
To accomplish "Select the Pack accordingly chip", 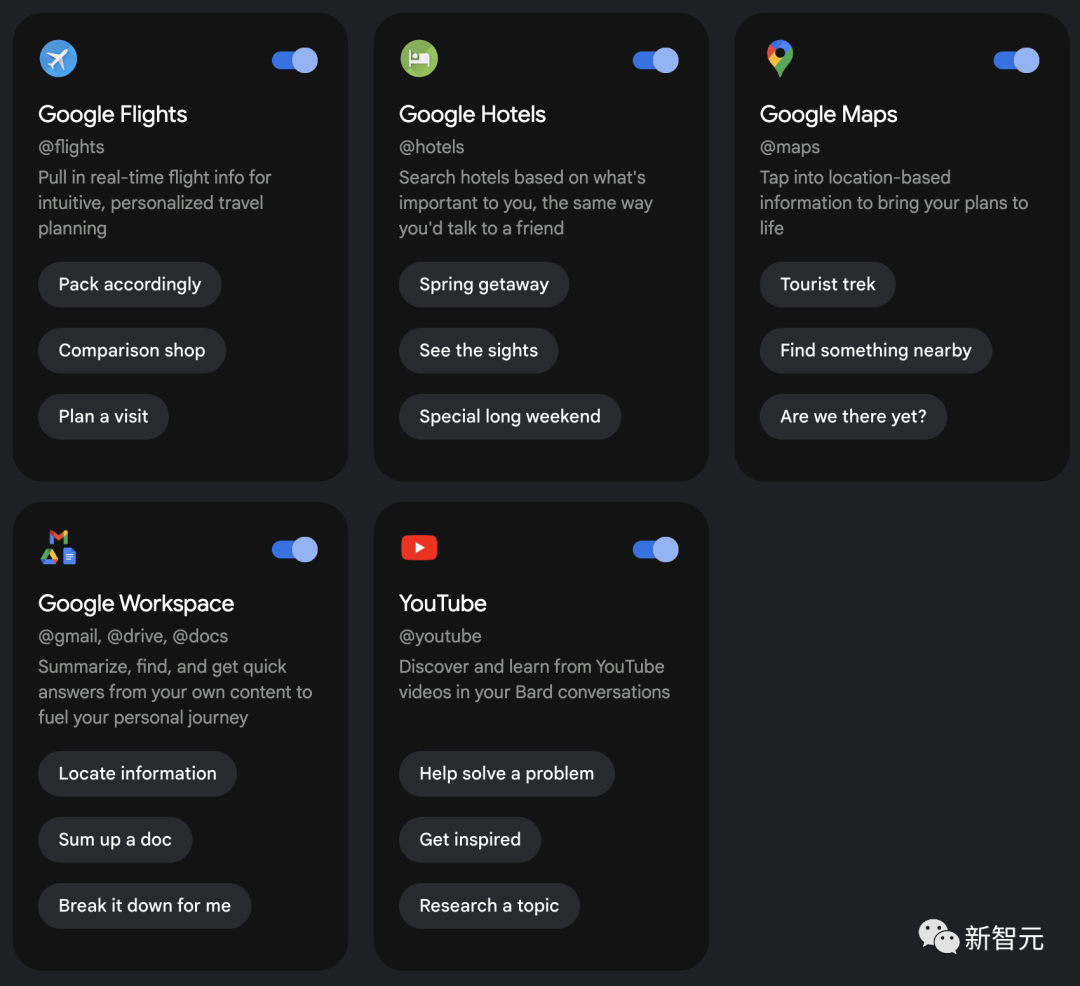I will tap(129, 284).
